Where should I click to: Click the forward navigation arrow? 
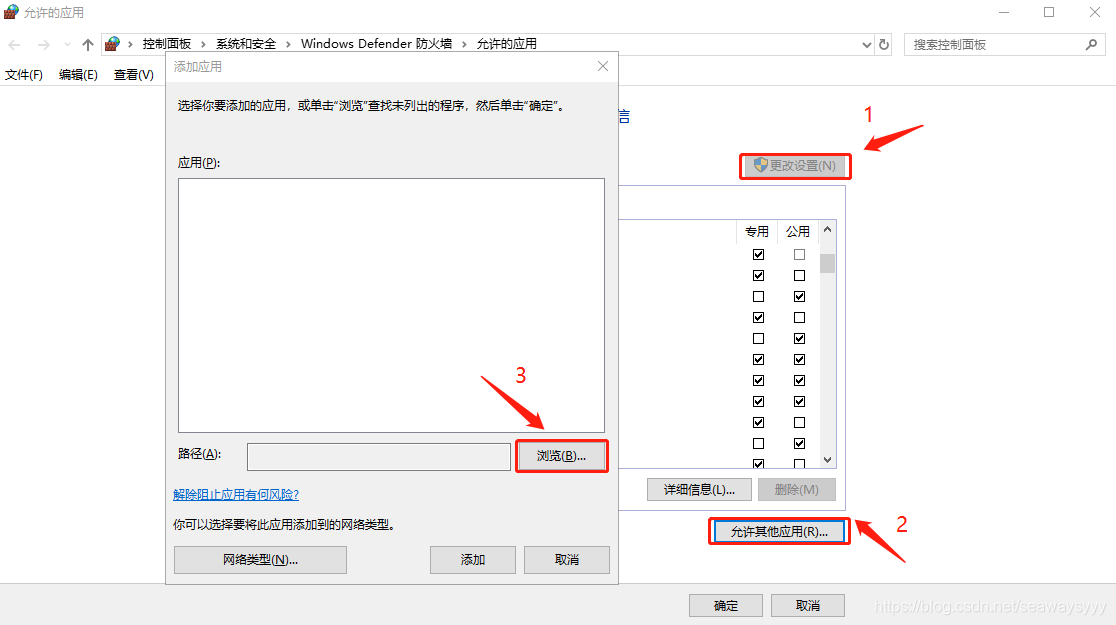(43, 44)
